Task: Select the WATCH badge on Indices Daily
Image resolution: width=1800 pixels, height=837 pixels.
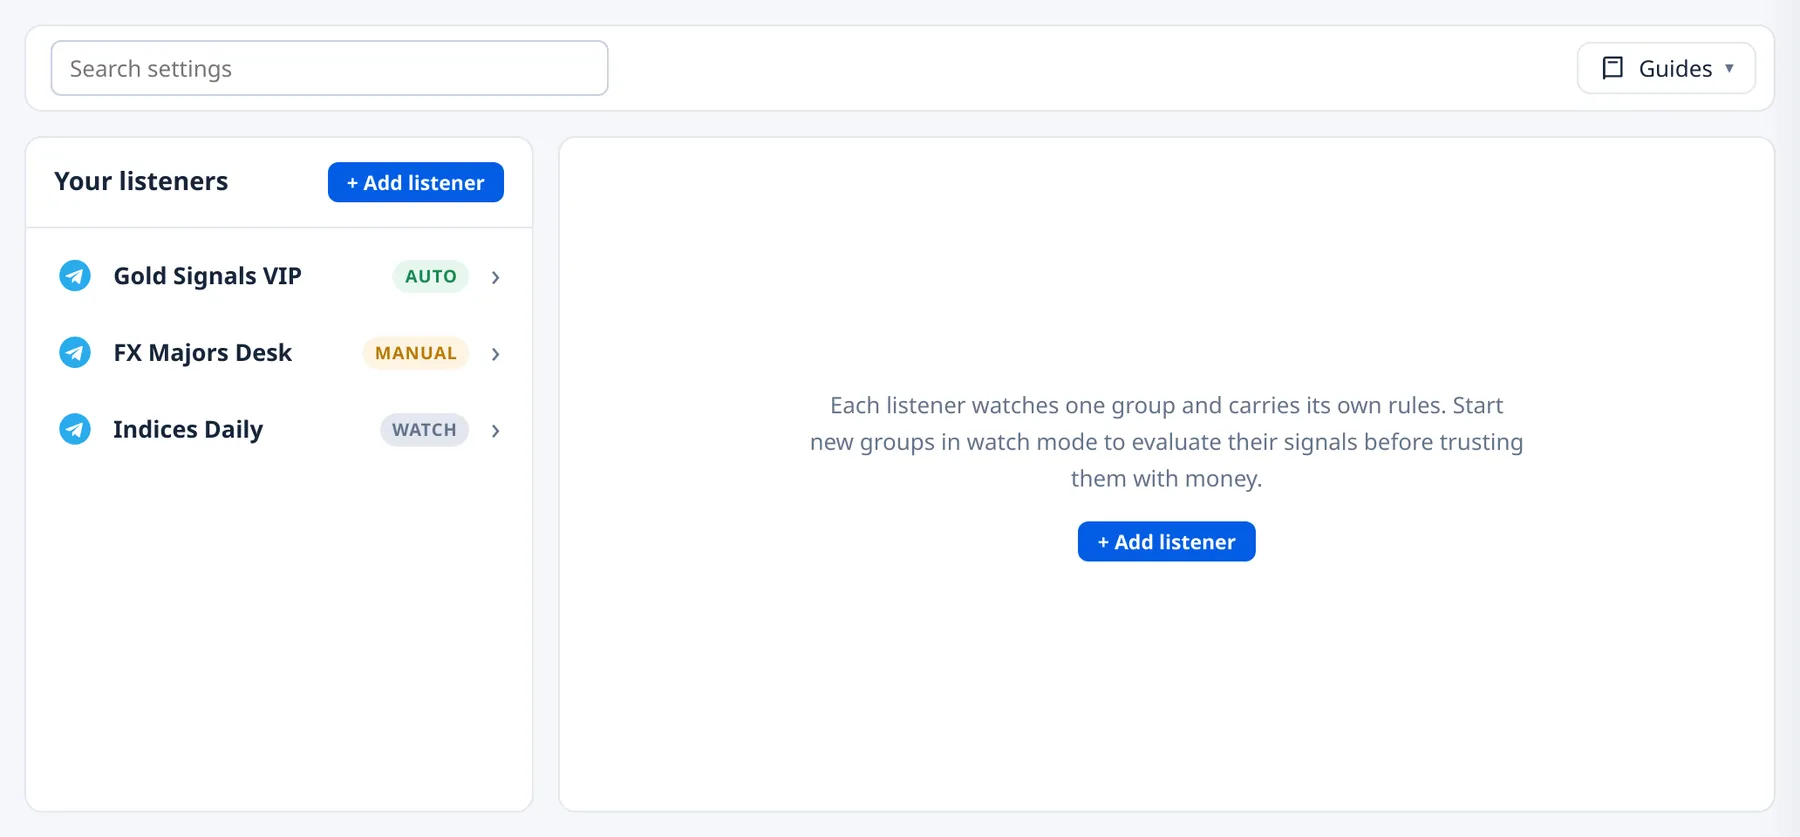Action: (424, 430)
